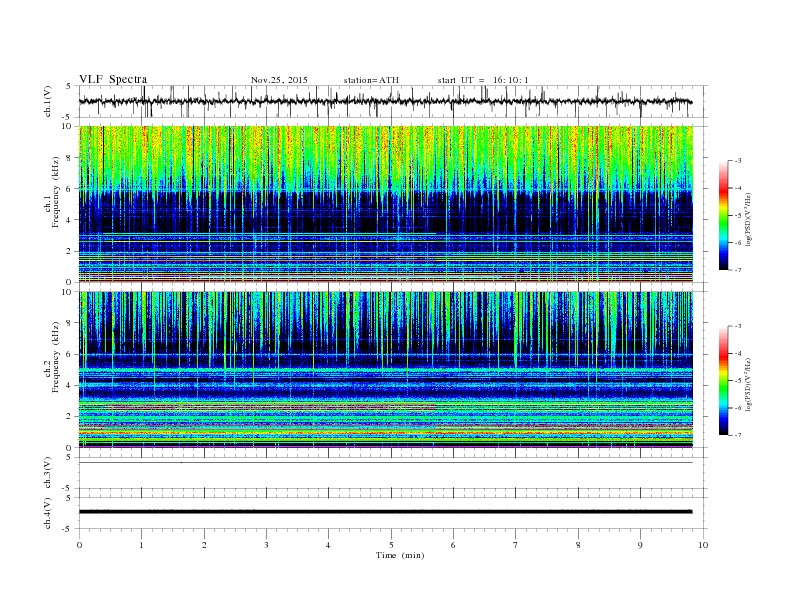
Task: Click the "3" tick on the time axis
Action: pyautogui.click(x=266, y=545)
